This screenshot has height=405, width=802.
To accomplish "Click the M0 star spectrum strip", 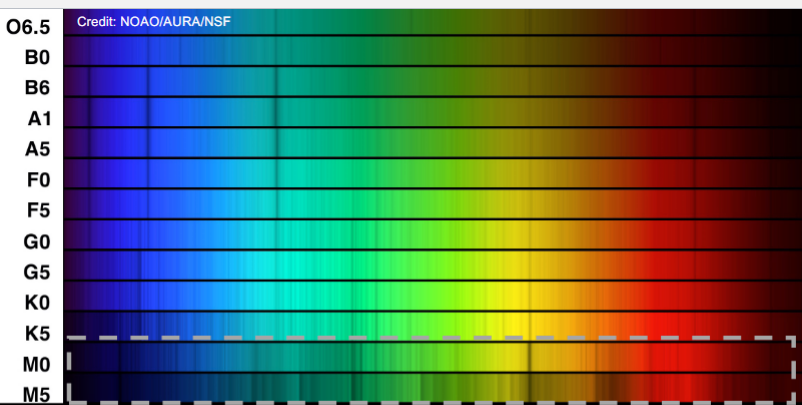I will [x=433, y=358].
